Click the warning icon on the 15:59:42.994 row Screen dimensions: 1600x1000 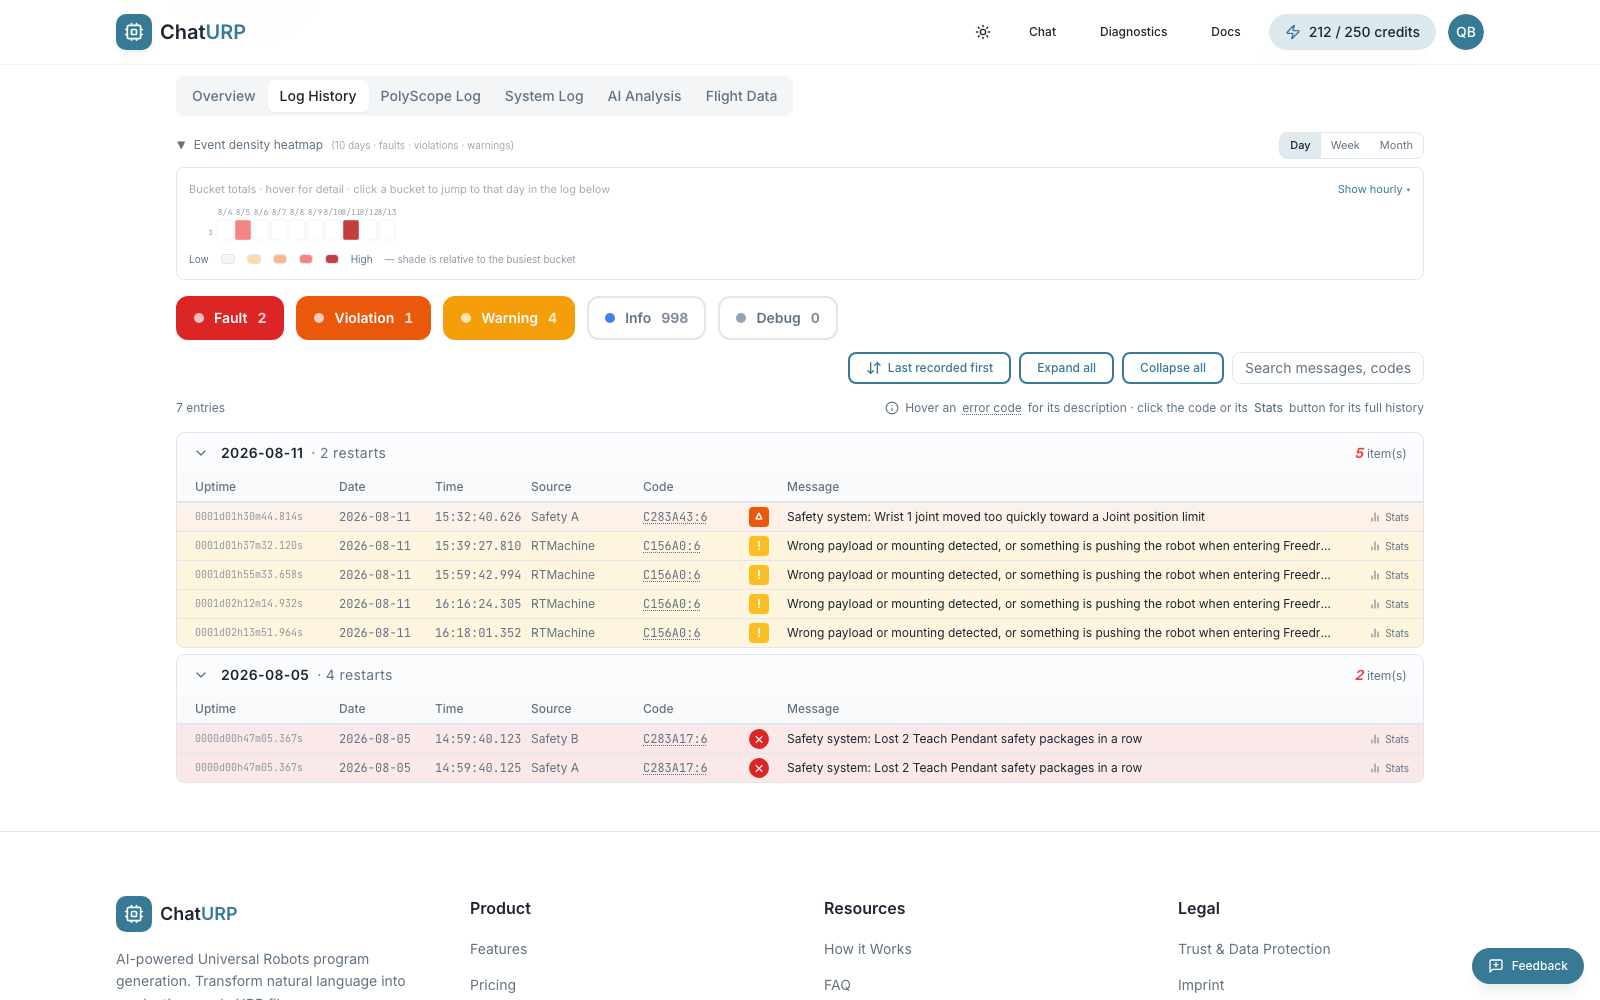click(x=759, y=575)
